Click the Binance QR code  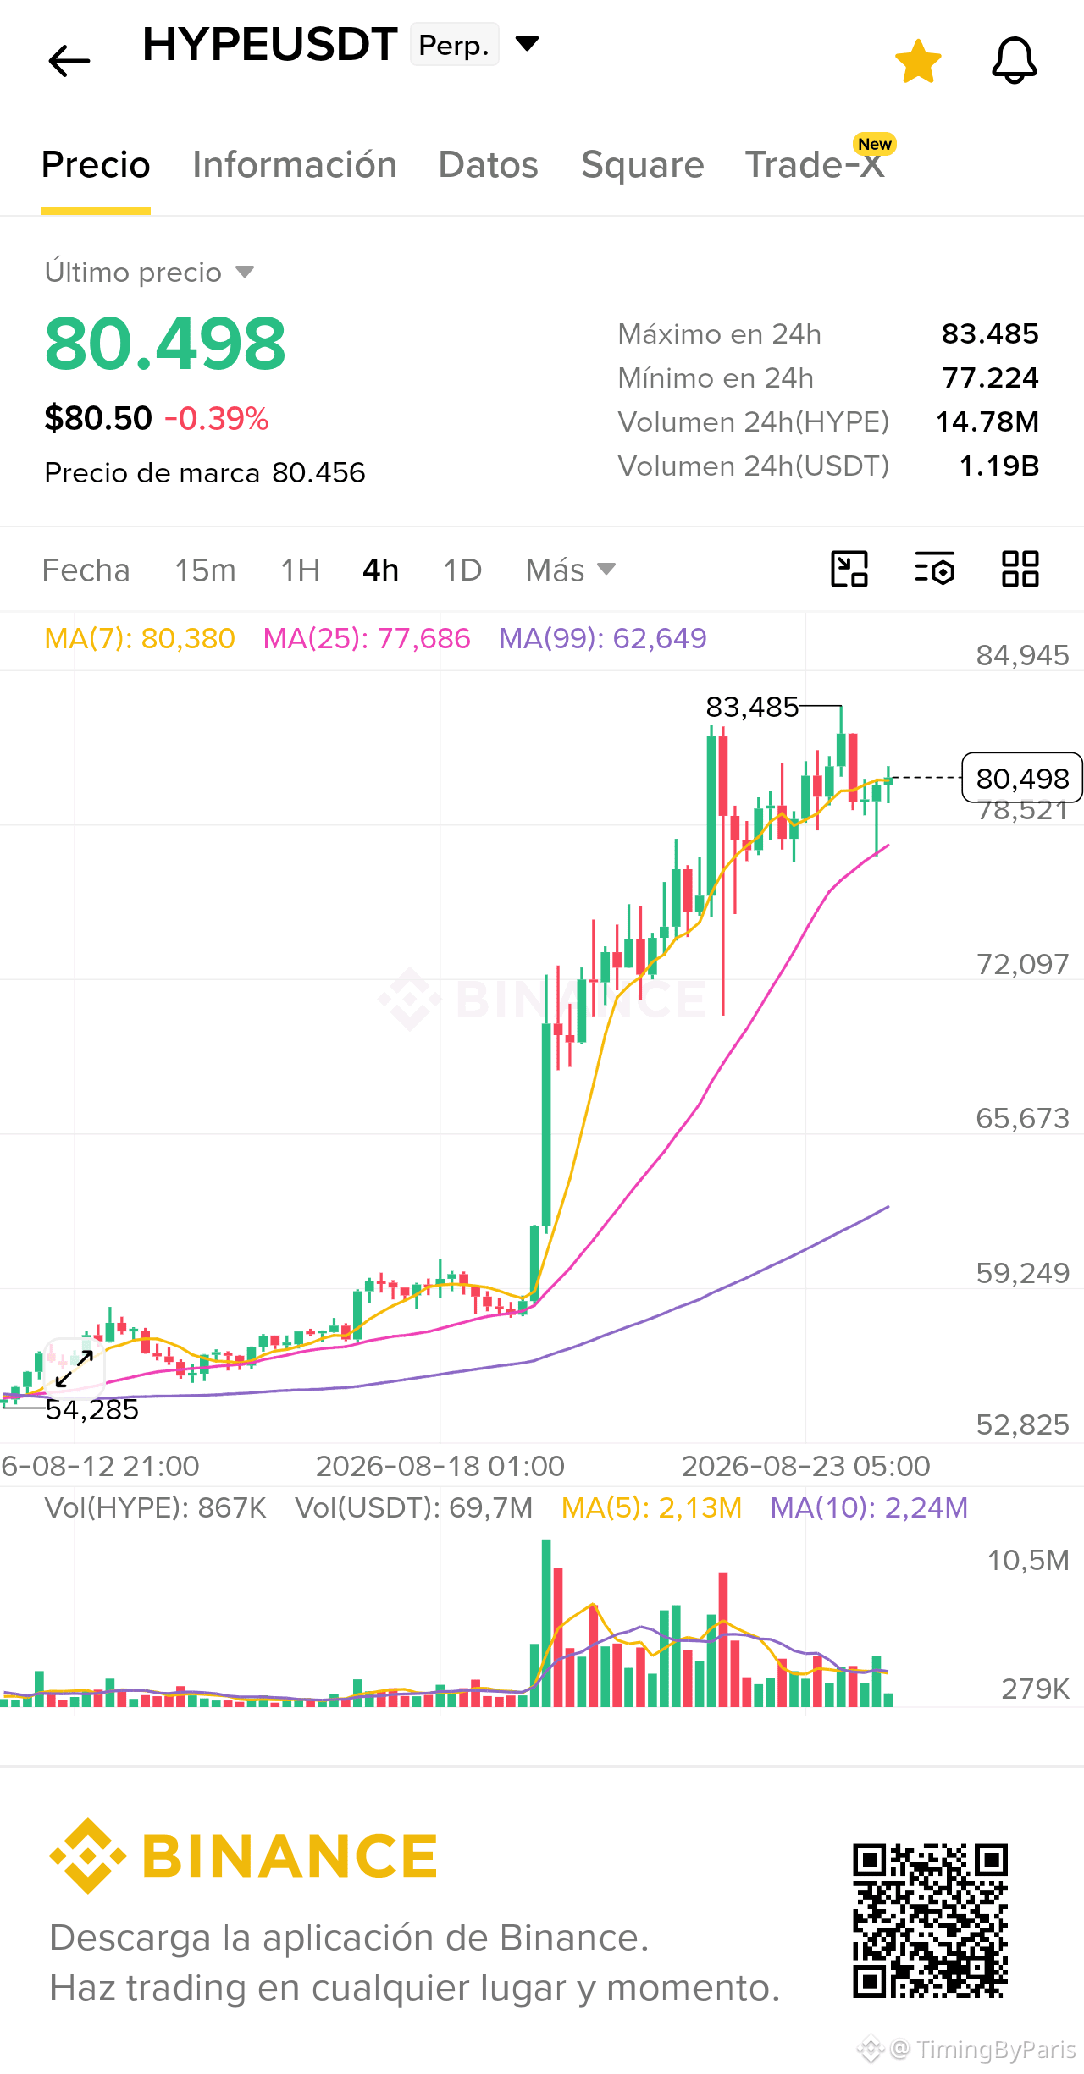pyautogui.click(x=930, y=1921)
